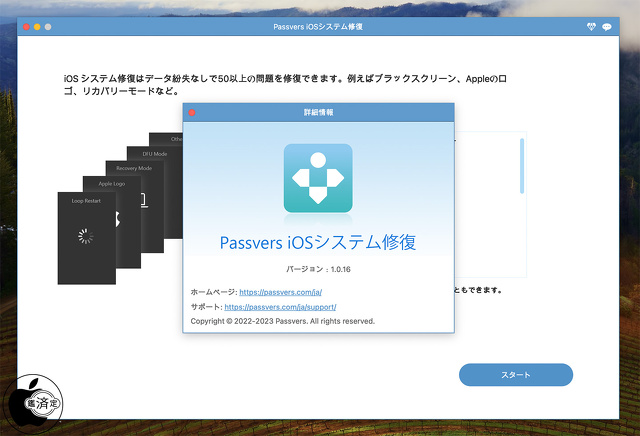Screen dimensions: 640x436
Task: Click the iOS システム修復 description paragraph
Action: pos(285,85)
